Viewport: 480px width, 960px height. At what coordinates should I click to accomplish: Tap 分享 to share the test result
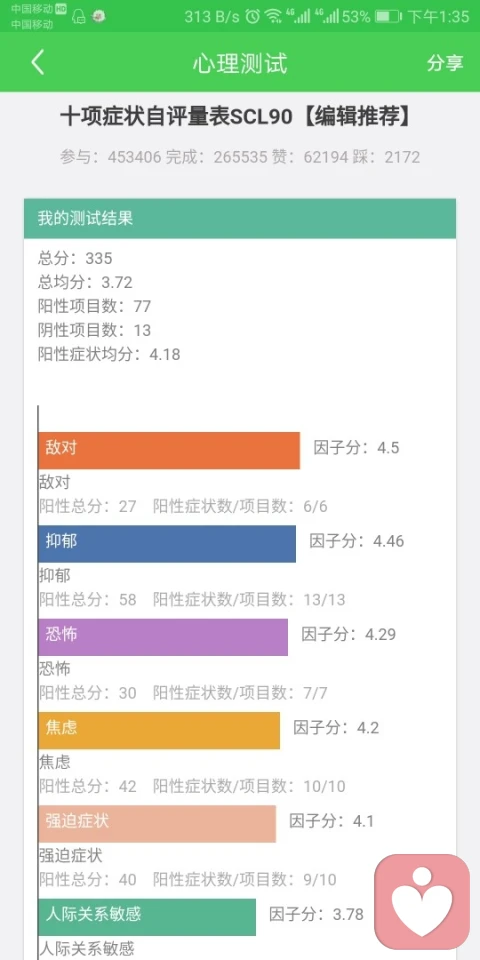tap(445, 62)
